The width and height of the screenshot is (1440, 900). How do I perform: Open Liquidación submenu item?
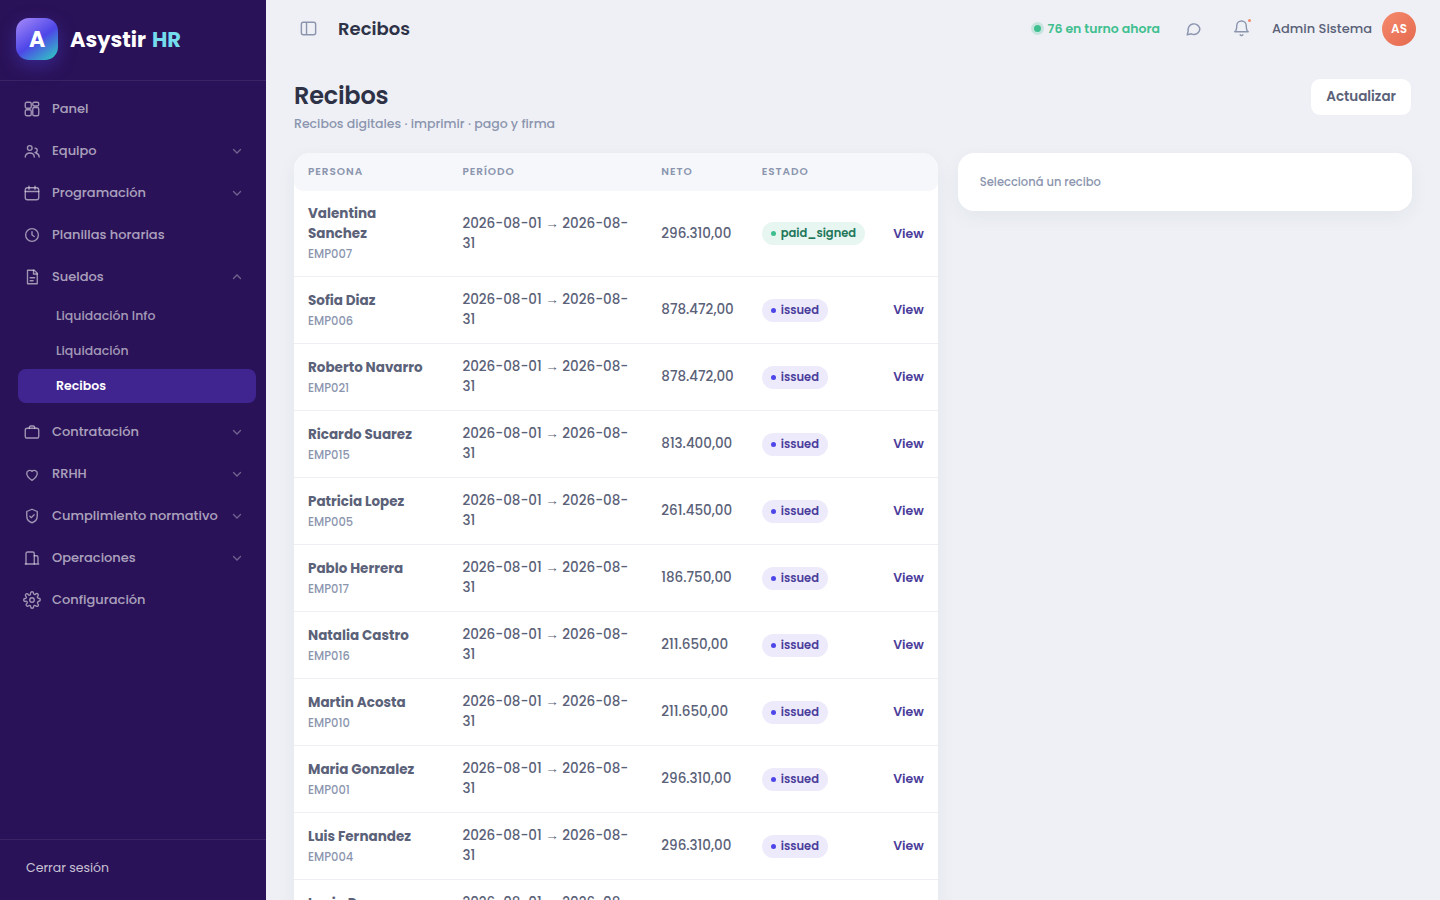click(137, 351)
